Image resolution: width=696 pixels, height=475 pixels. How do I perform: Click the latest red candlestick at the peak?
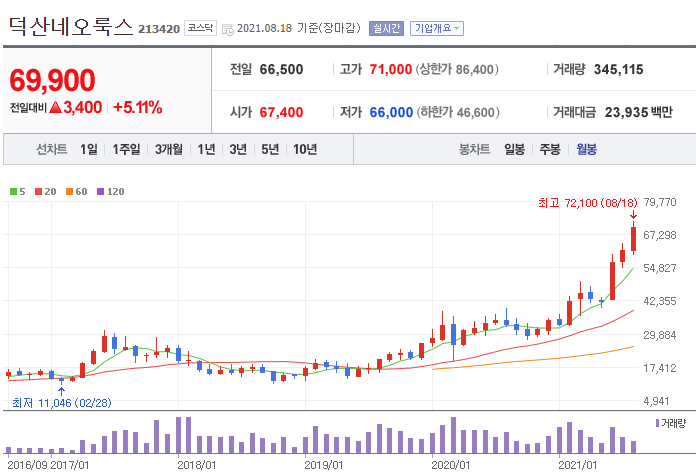pyautogui.click(x=633, y=239)
